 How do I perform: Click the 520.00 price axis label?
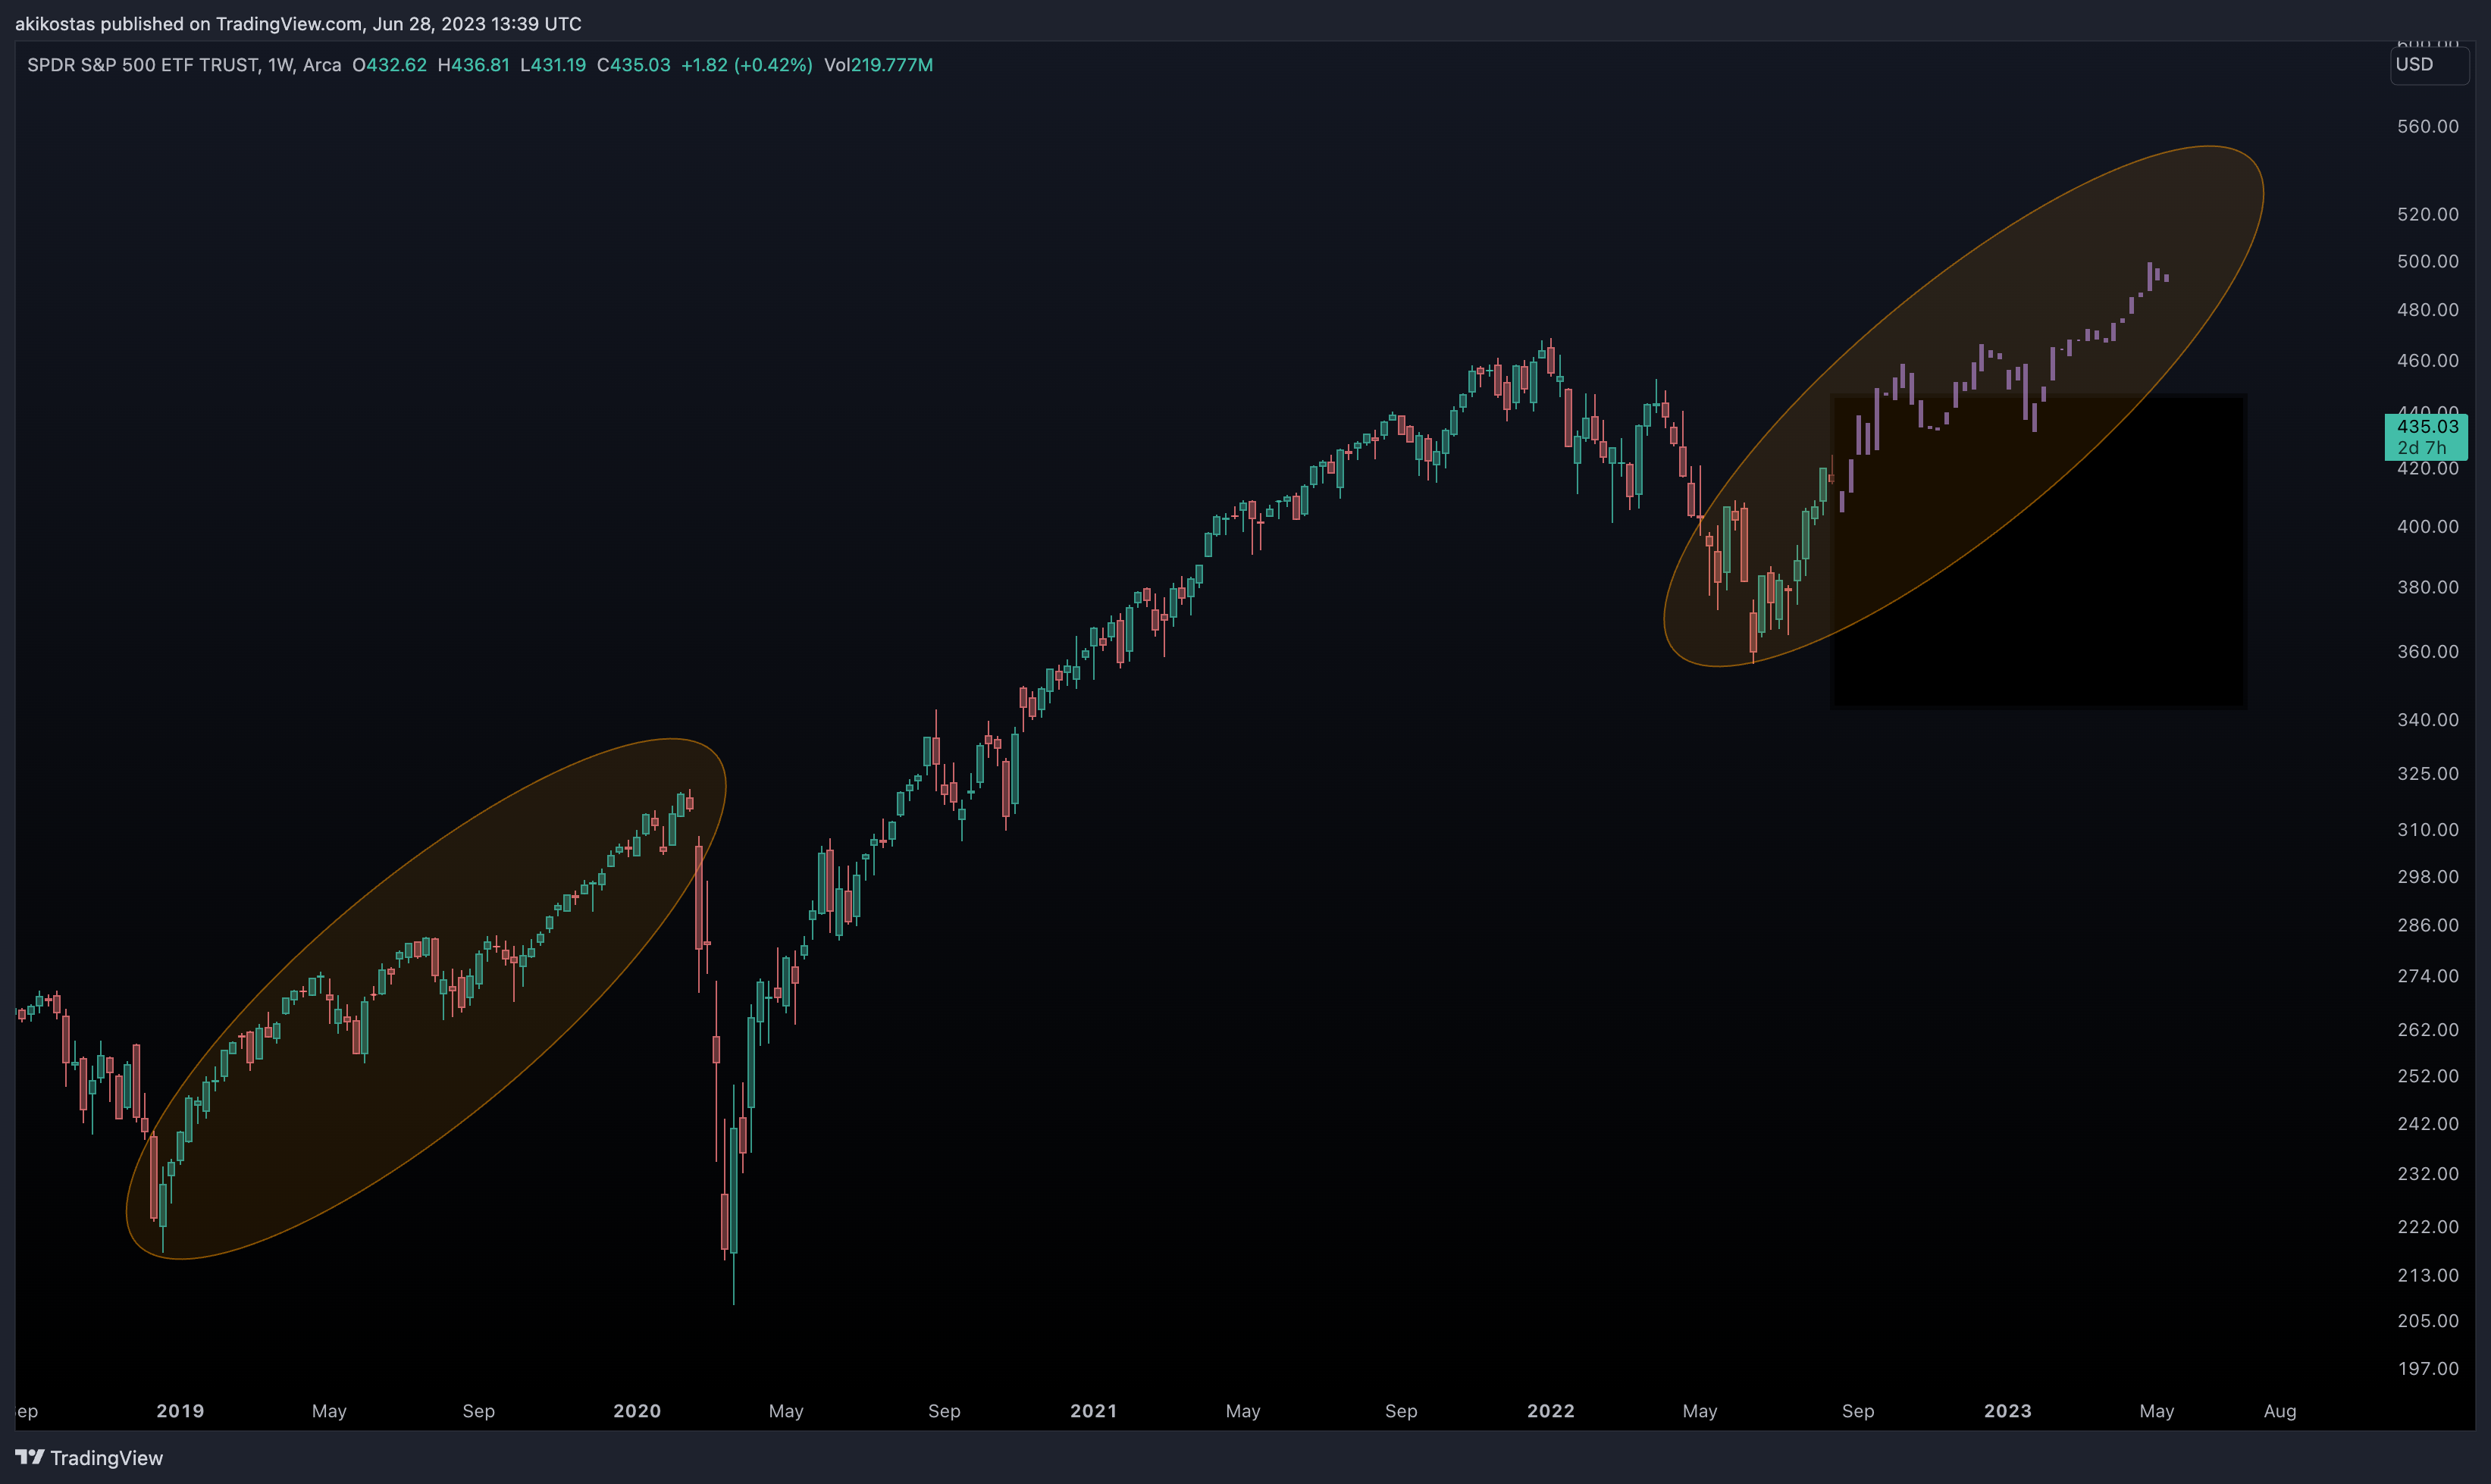pyautogui.click(x=2427, y=214)
